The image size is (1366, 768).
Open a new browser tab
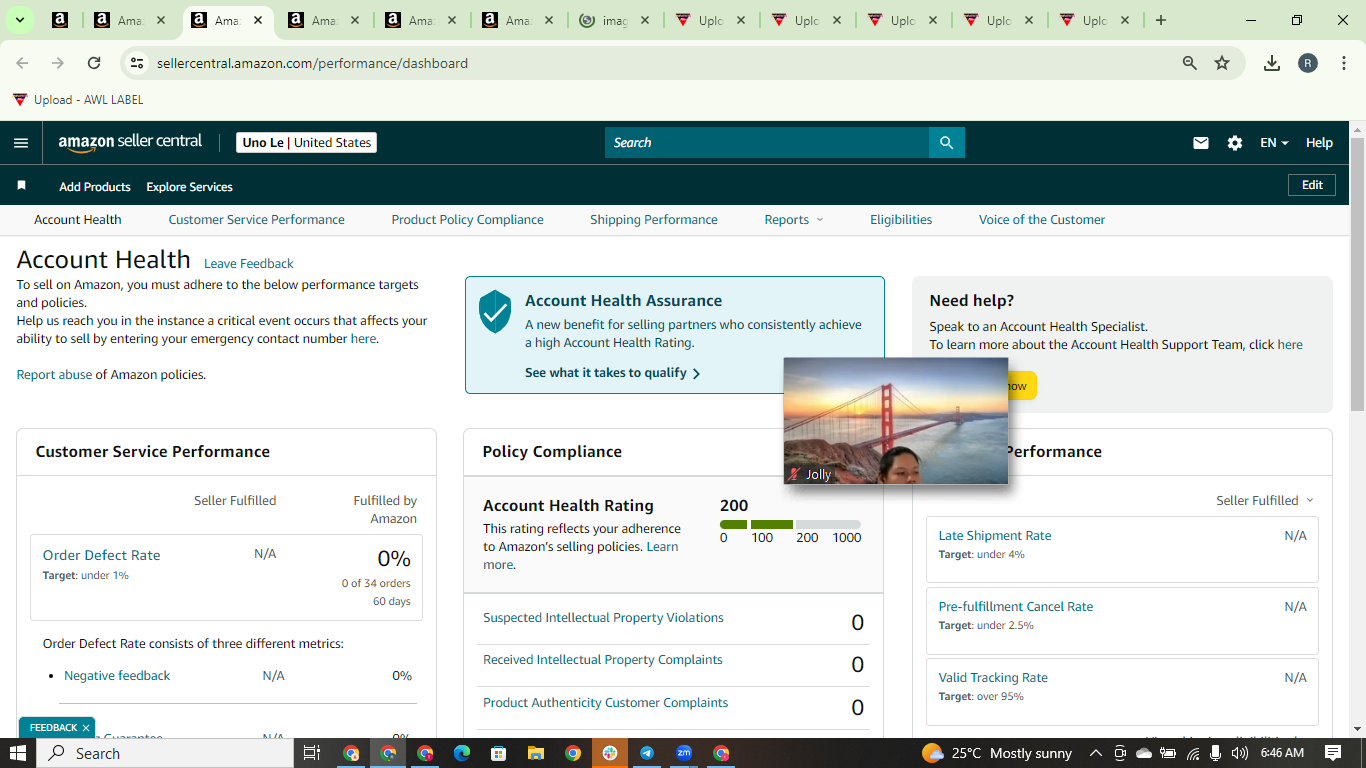coord(1160,20)
